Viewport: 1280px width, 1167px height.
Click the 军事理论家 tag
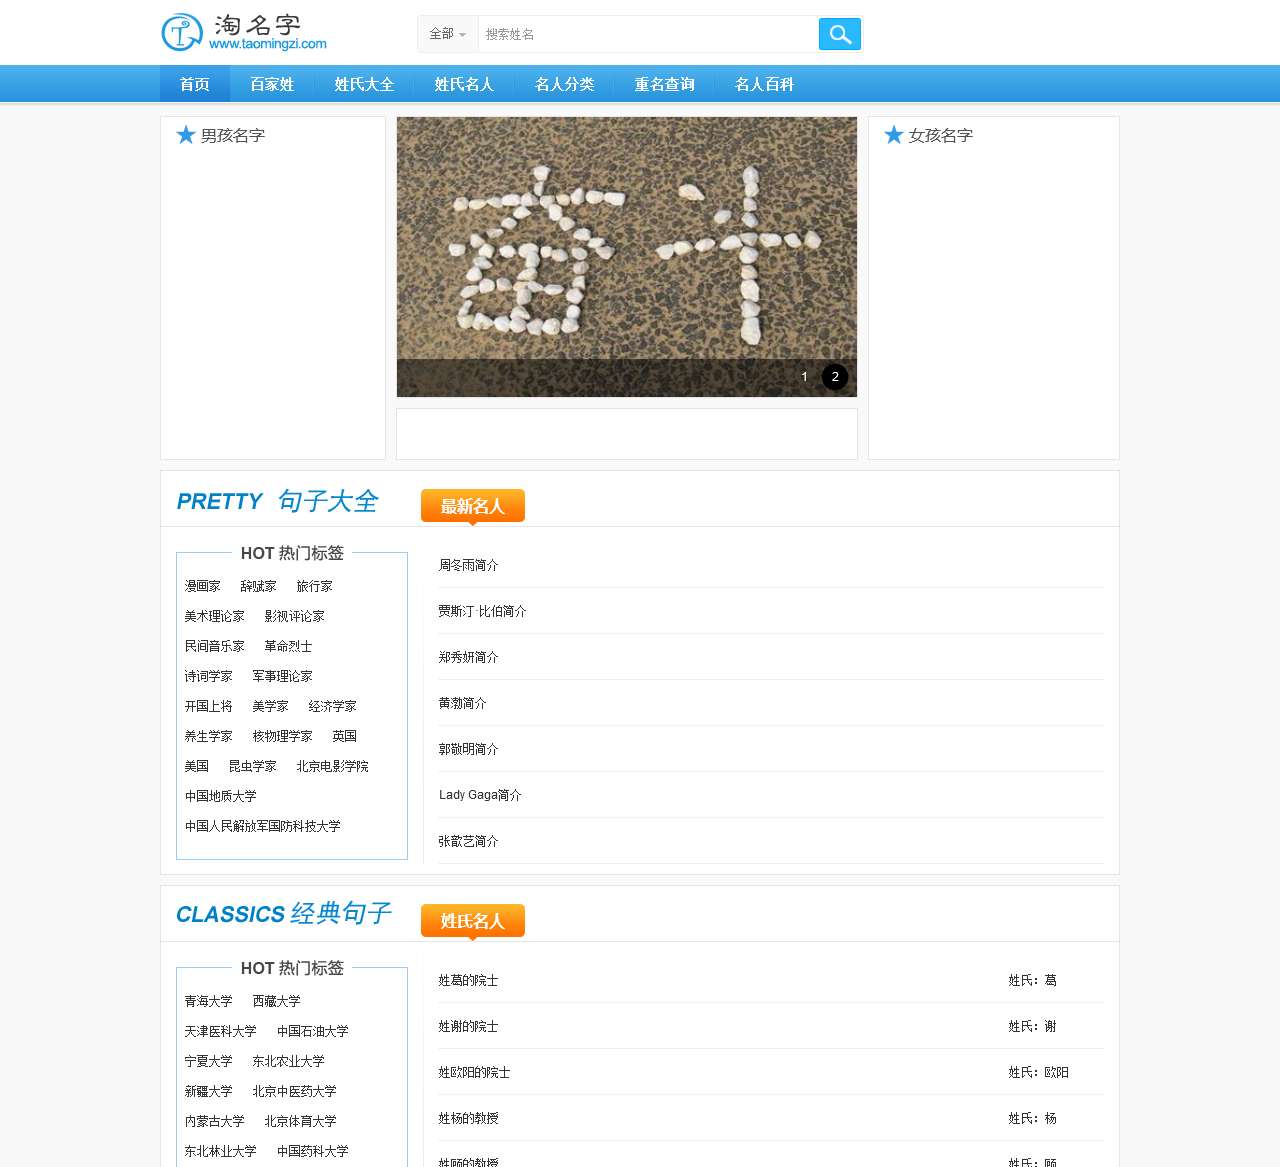283,676
